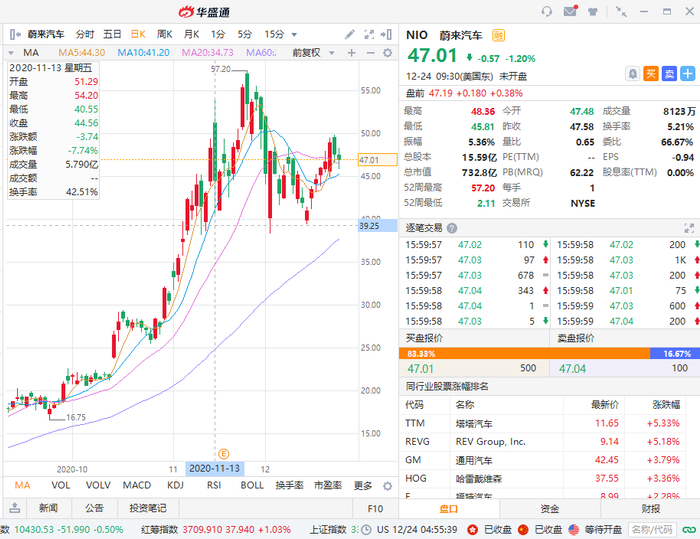Open F10 company info
The width and height of the screenshot is (700, 539).
(x=375, y=509)
